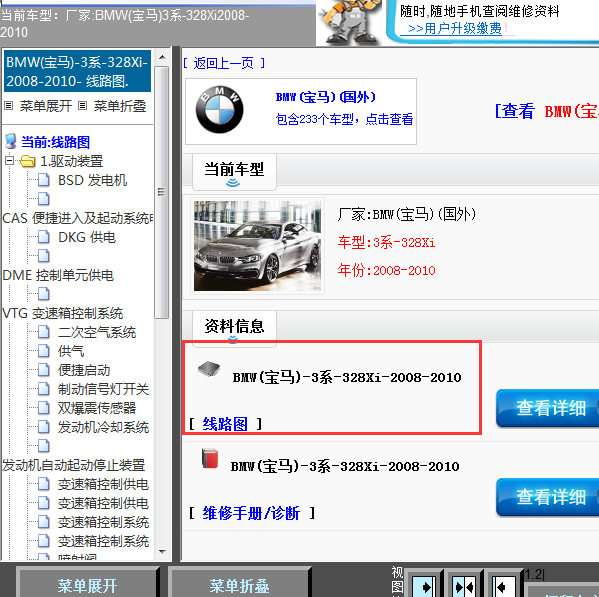599x597 pixels.
Task: Select 发动机冷却系统 in the tree
Action: coord(104,427)
